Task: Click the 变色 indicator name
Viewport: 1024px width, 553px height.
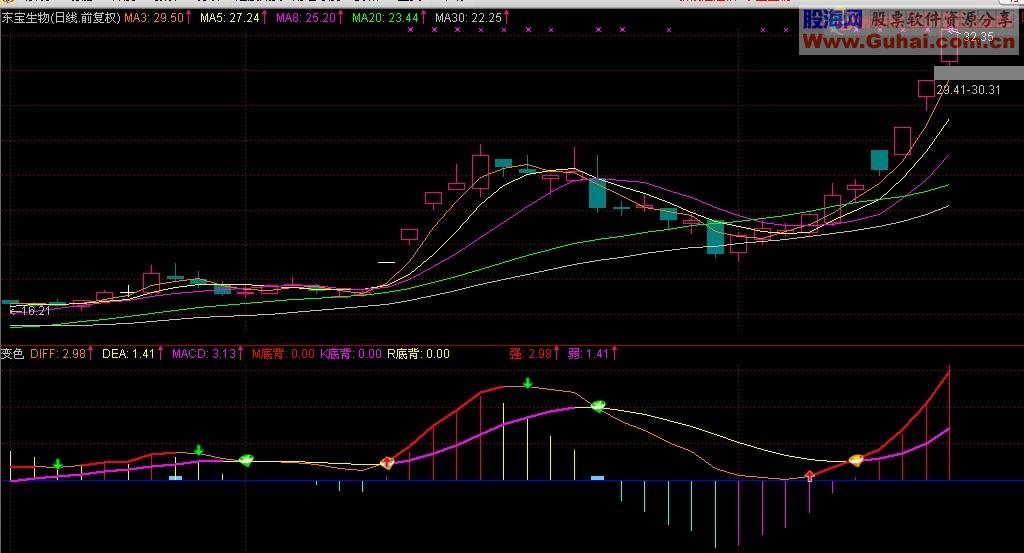Action: pos(12,354)
